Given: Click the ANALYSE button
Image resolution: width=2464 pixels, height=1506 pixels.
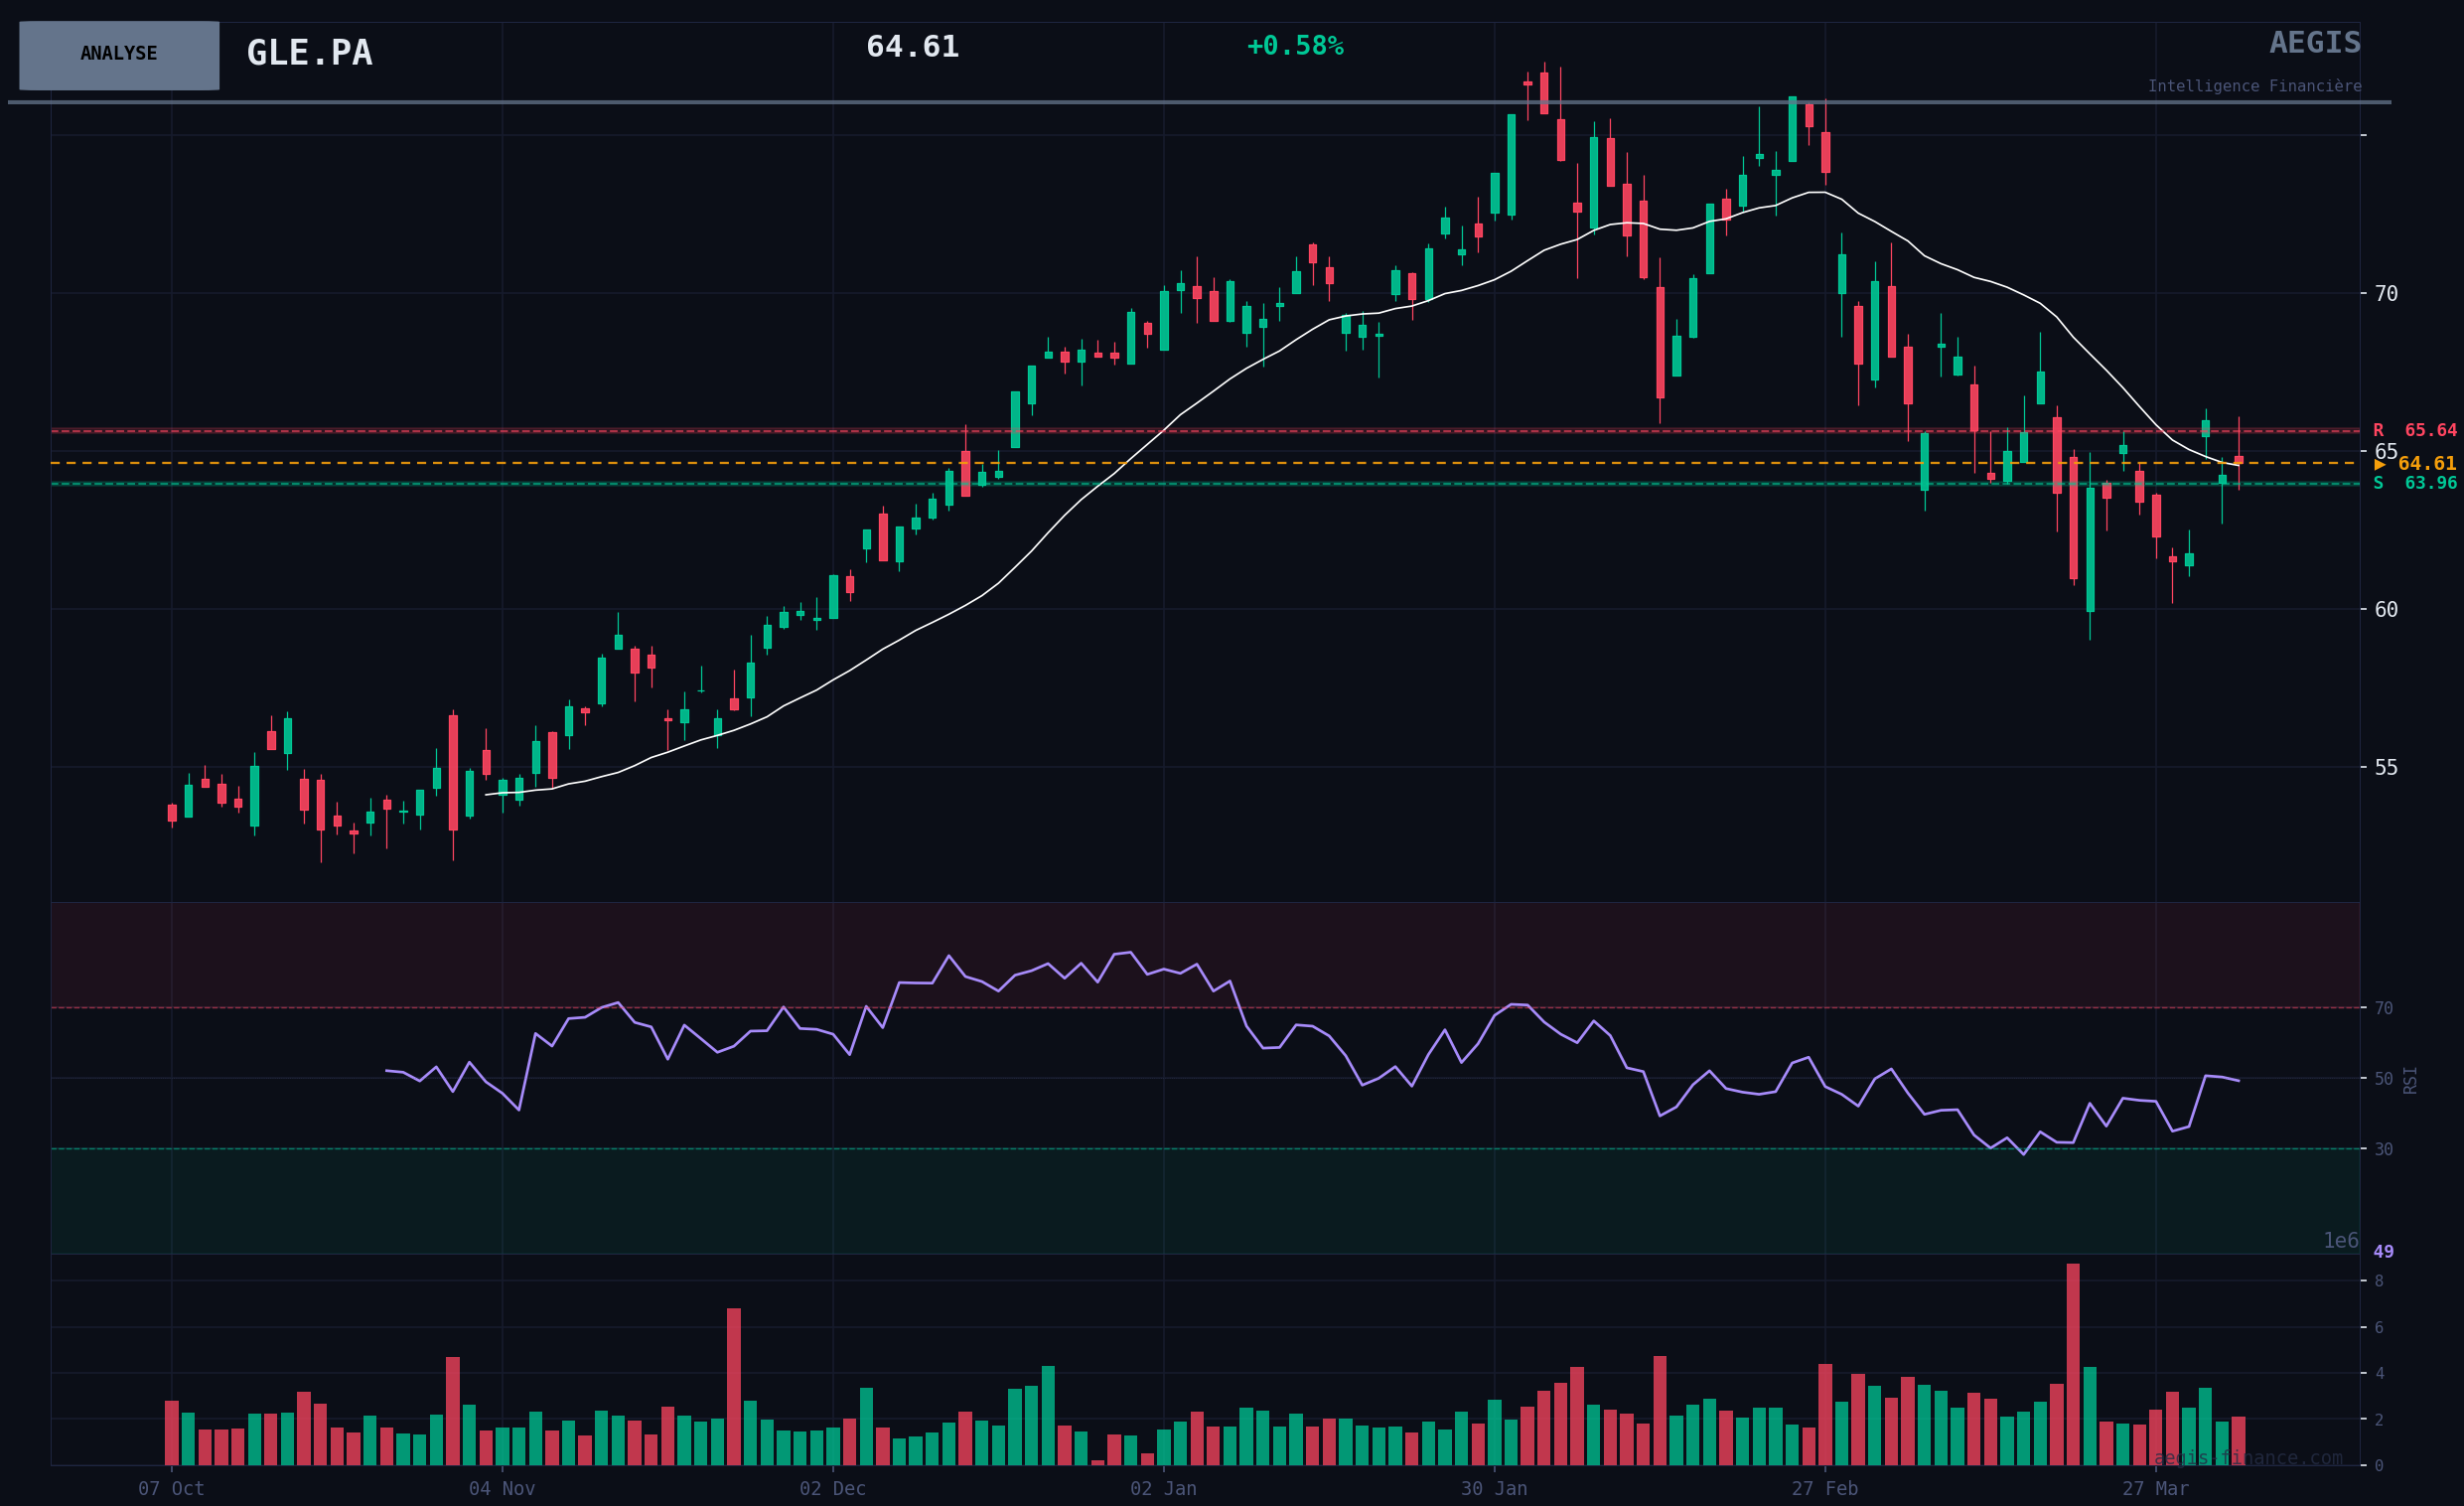Looking at the screenshot, I should point(119,55).
